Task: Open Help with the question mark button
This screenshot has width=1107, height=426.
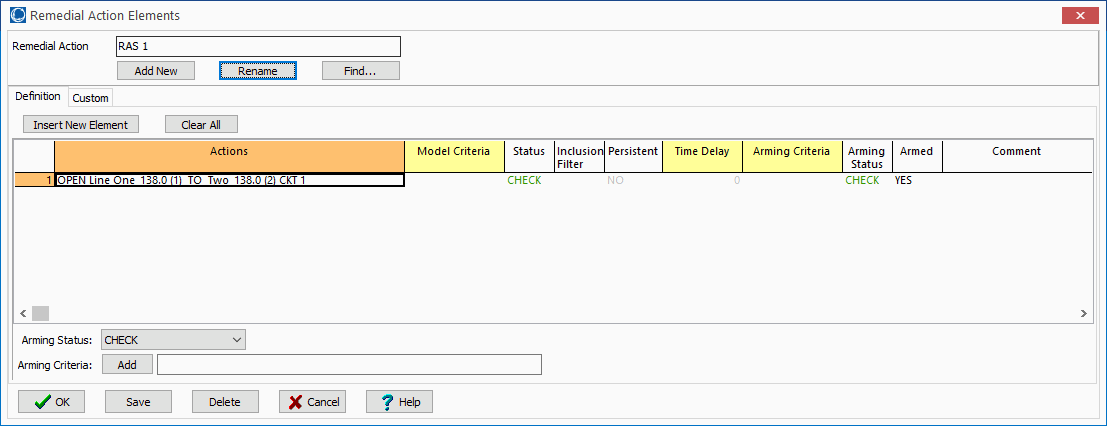Action: pos(399,401)
